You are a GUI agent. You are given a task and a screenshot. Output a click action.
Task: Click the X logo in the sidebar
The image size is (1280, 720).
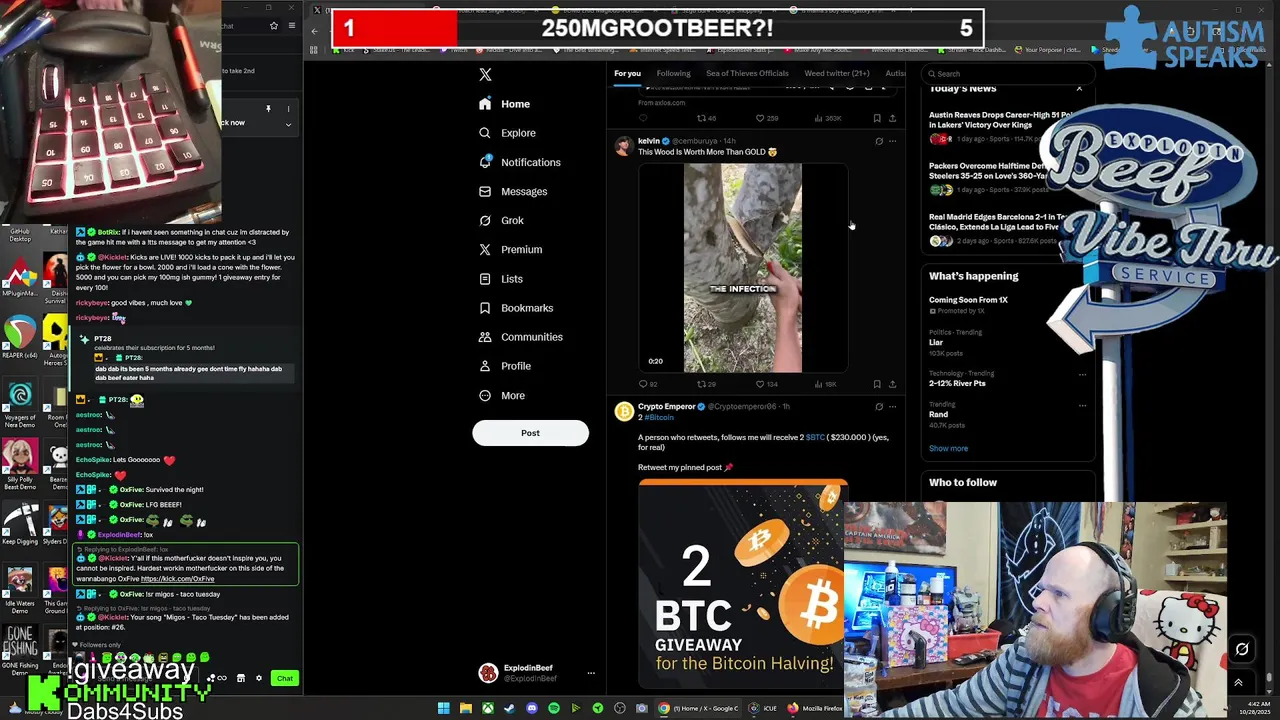click(485, 74)
